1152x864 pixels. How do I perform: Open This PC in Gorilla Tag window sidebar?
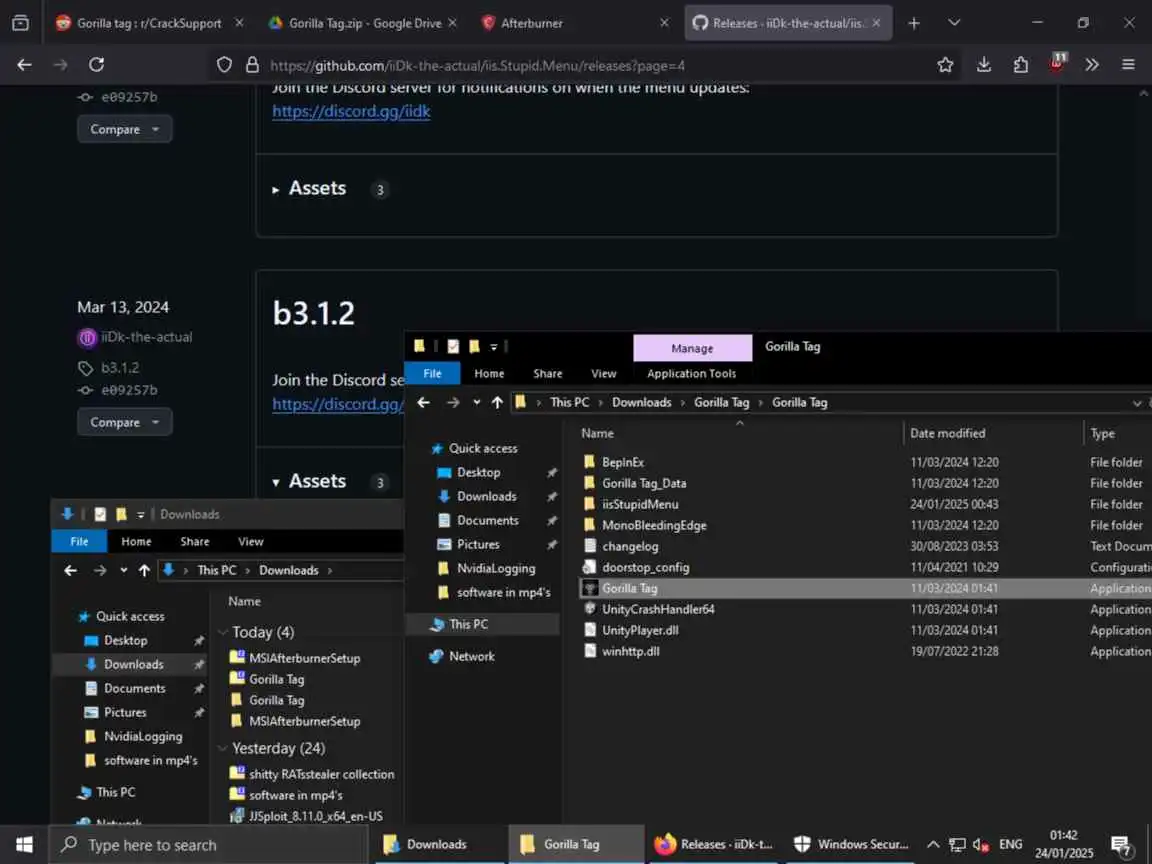tap(468, 624)
